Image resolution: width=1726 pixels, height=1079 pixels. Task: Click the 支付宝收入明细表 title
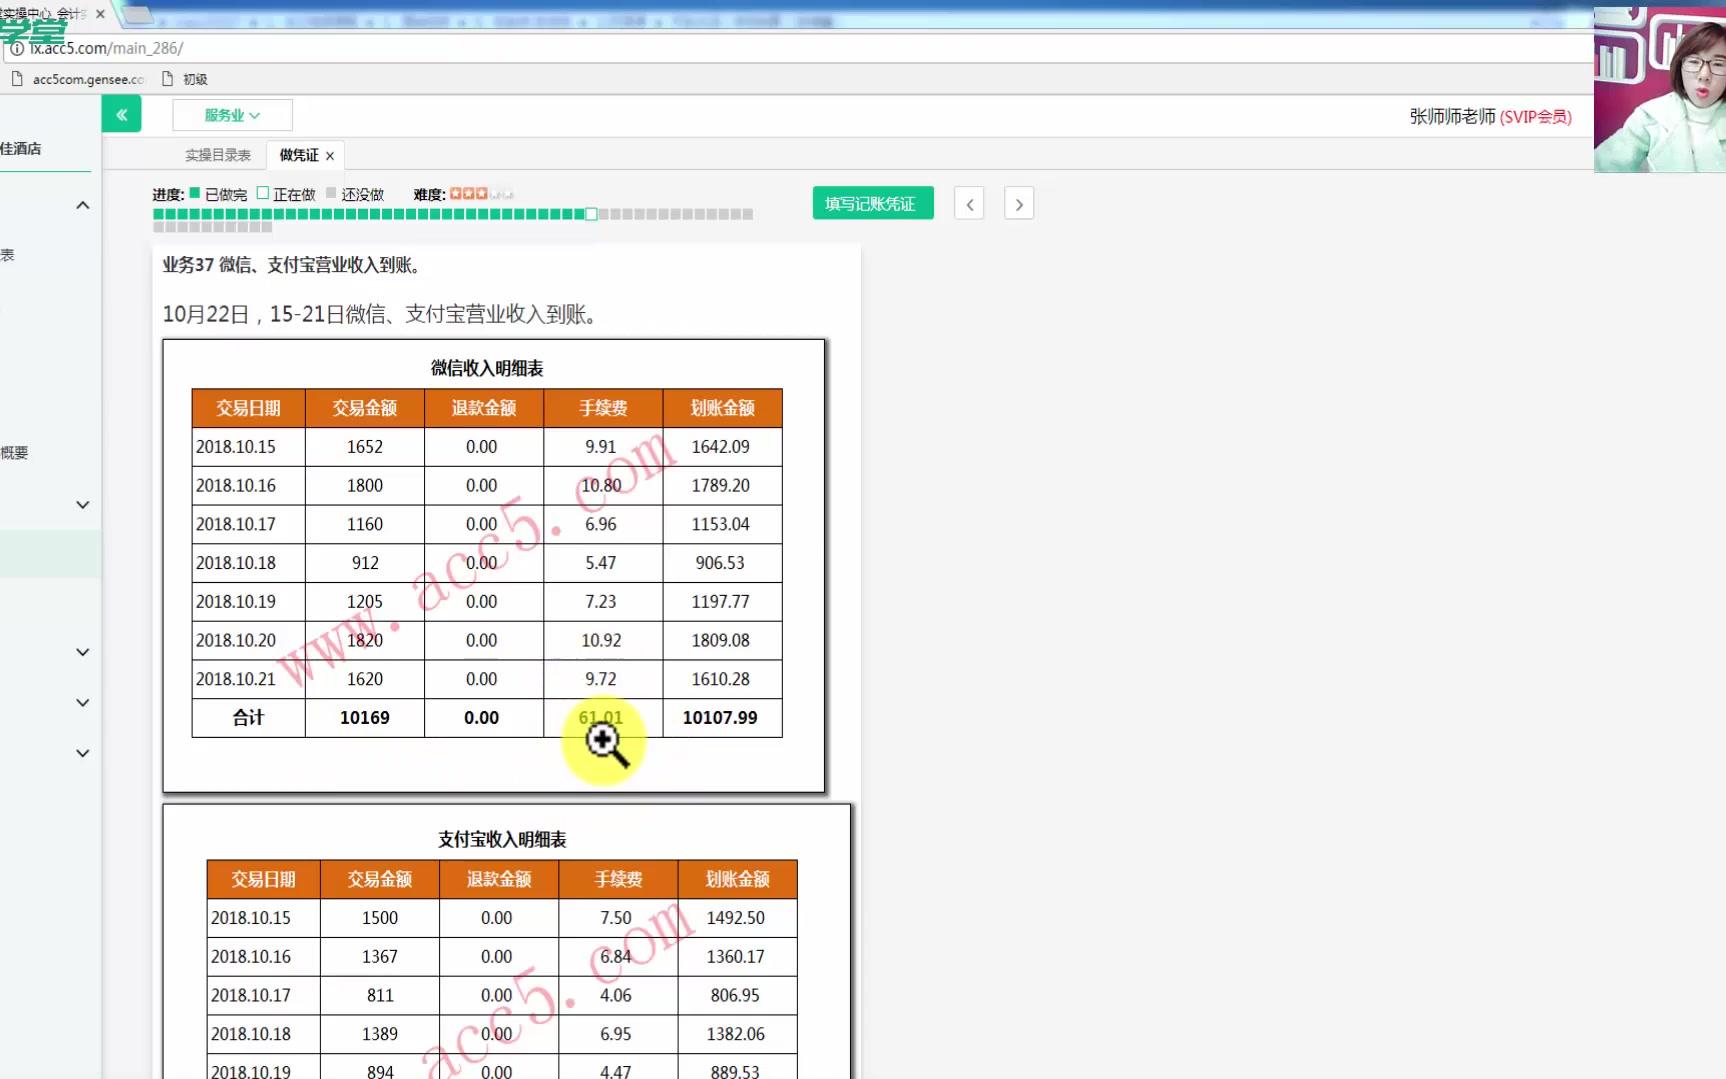[502, 839]
